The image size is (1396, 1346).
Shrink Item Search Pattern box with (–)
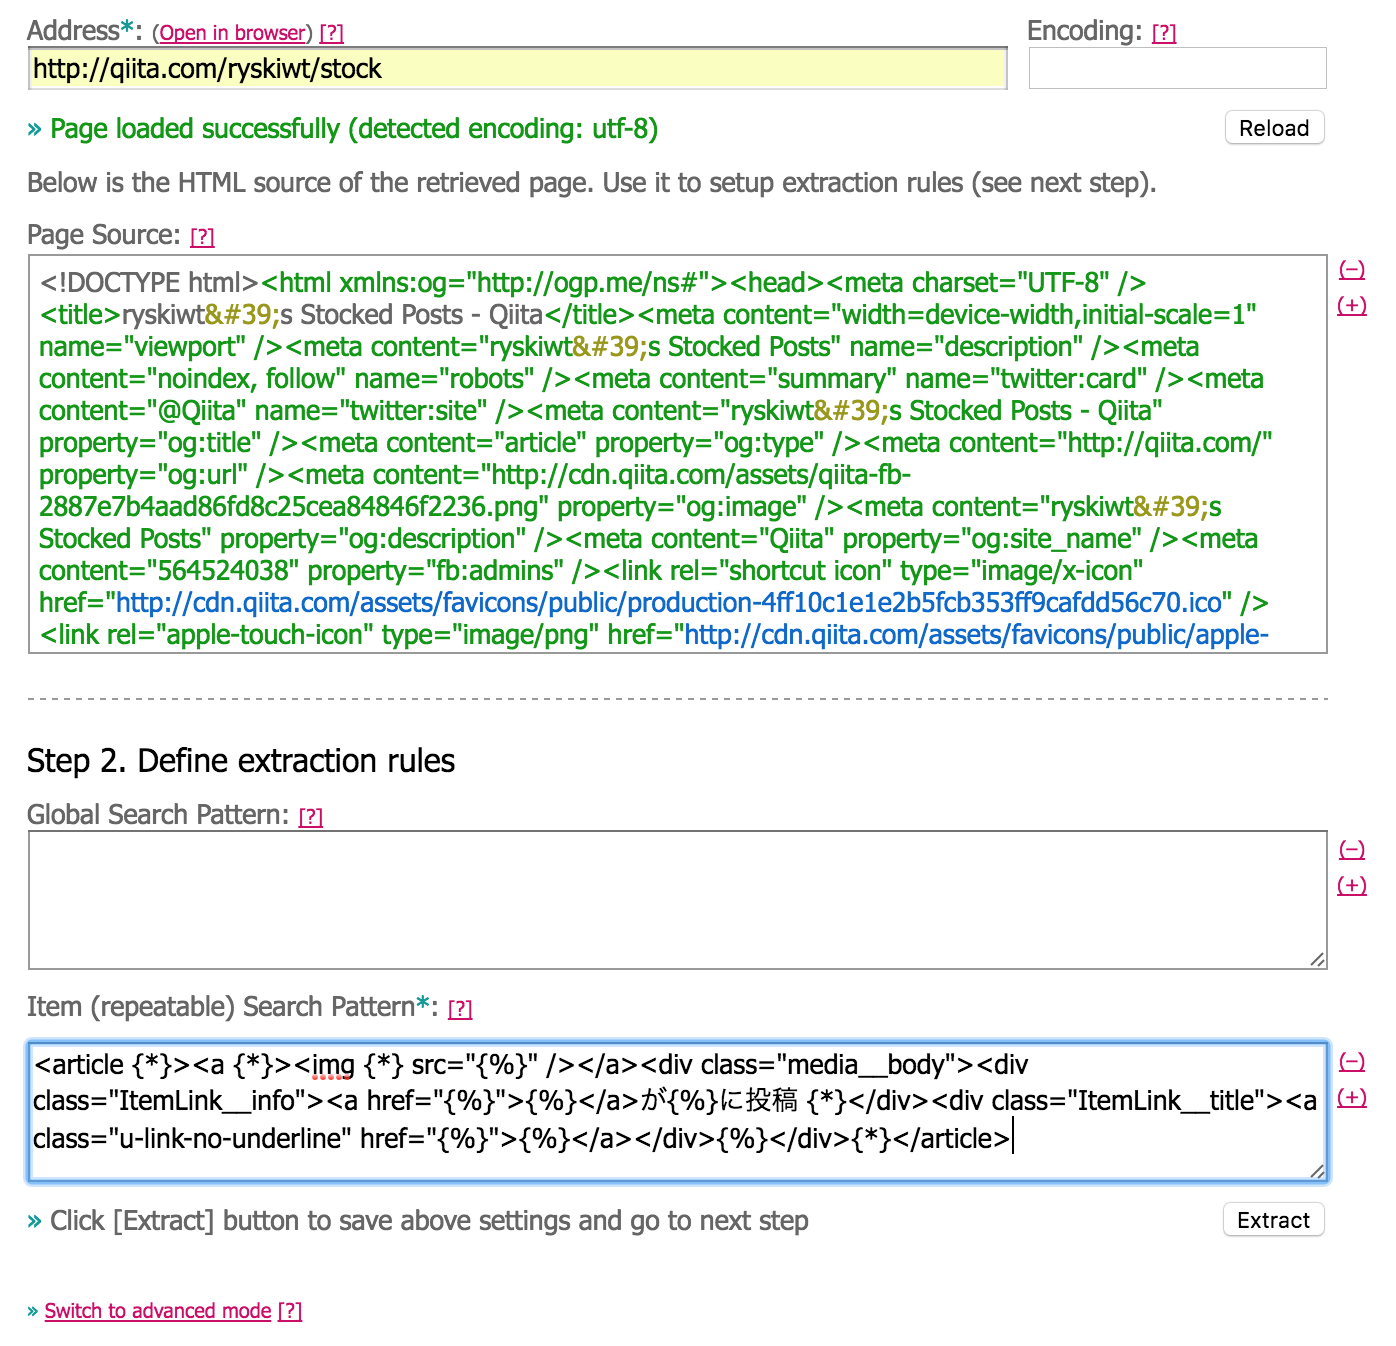1352,1061
